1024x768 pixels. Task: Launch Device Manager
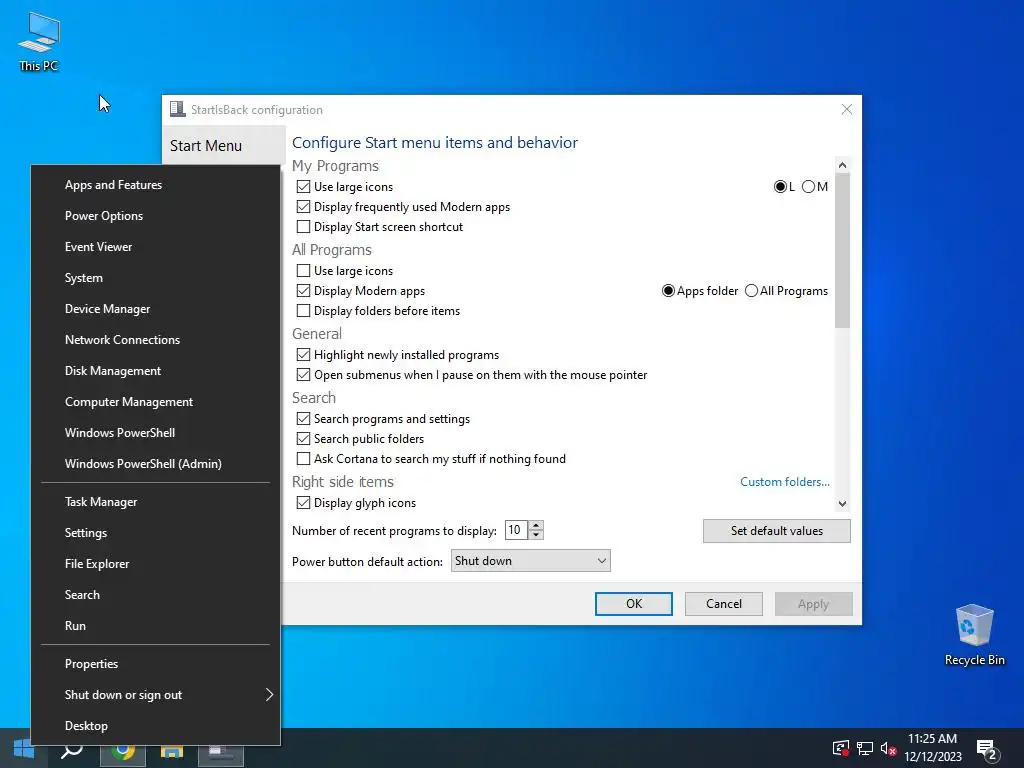(x=157, y=309)
